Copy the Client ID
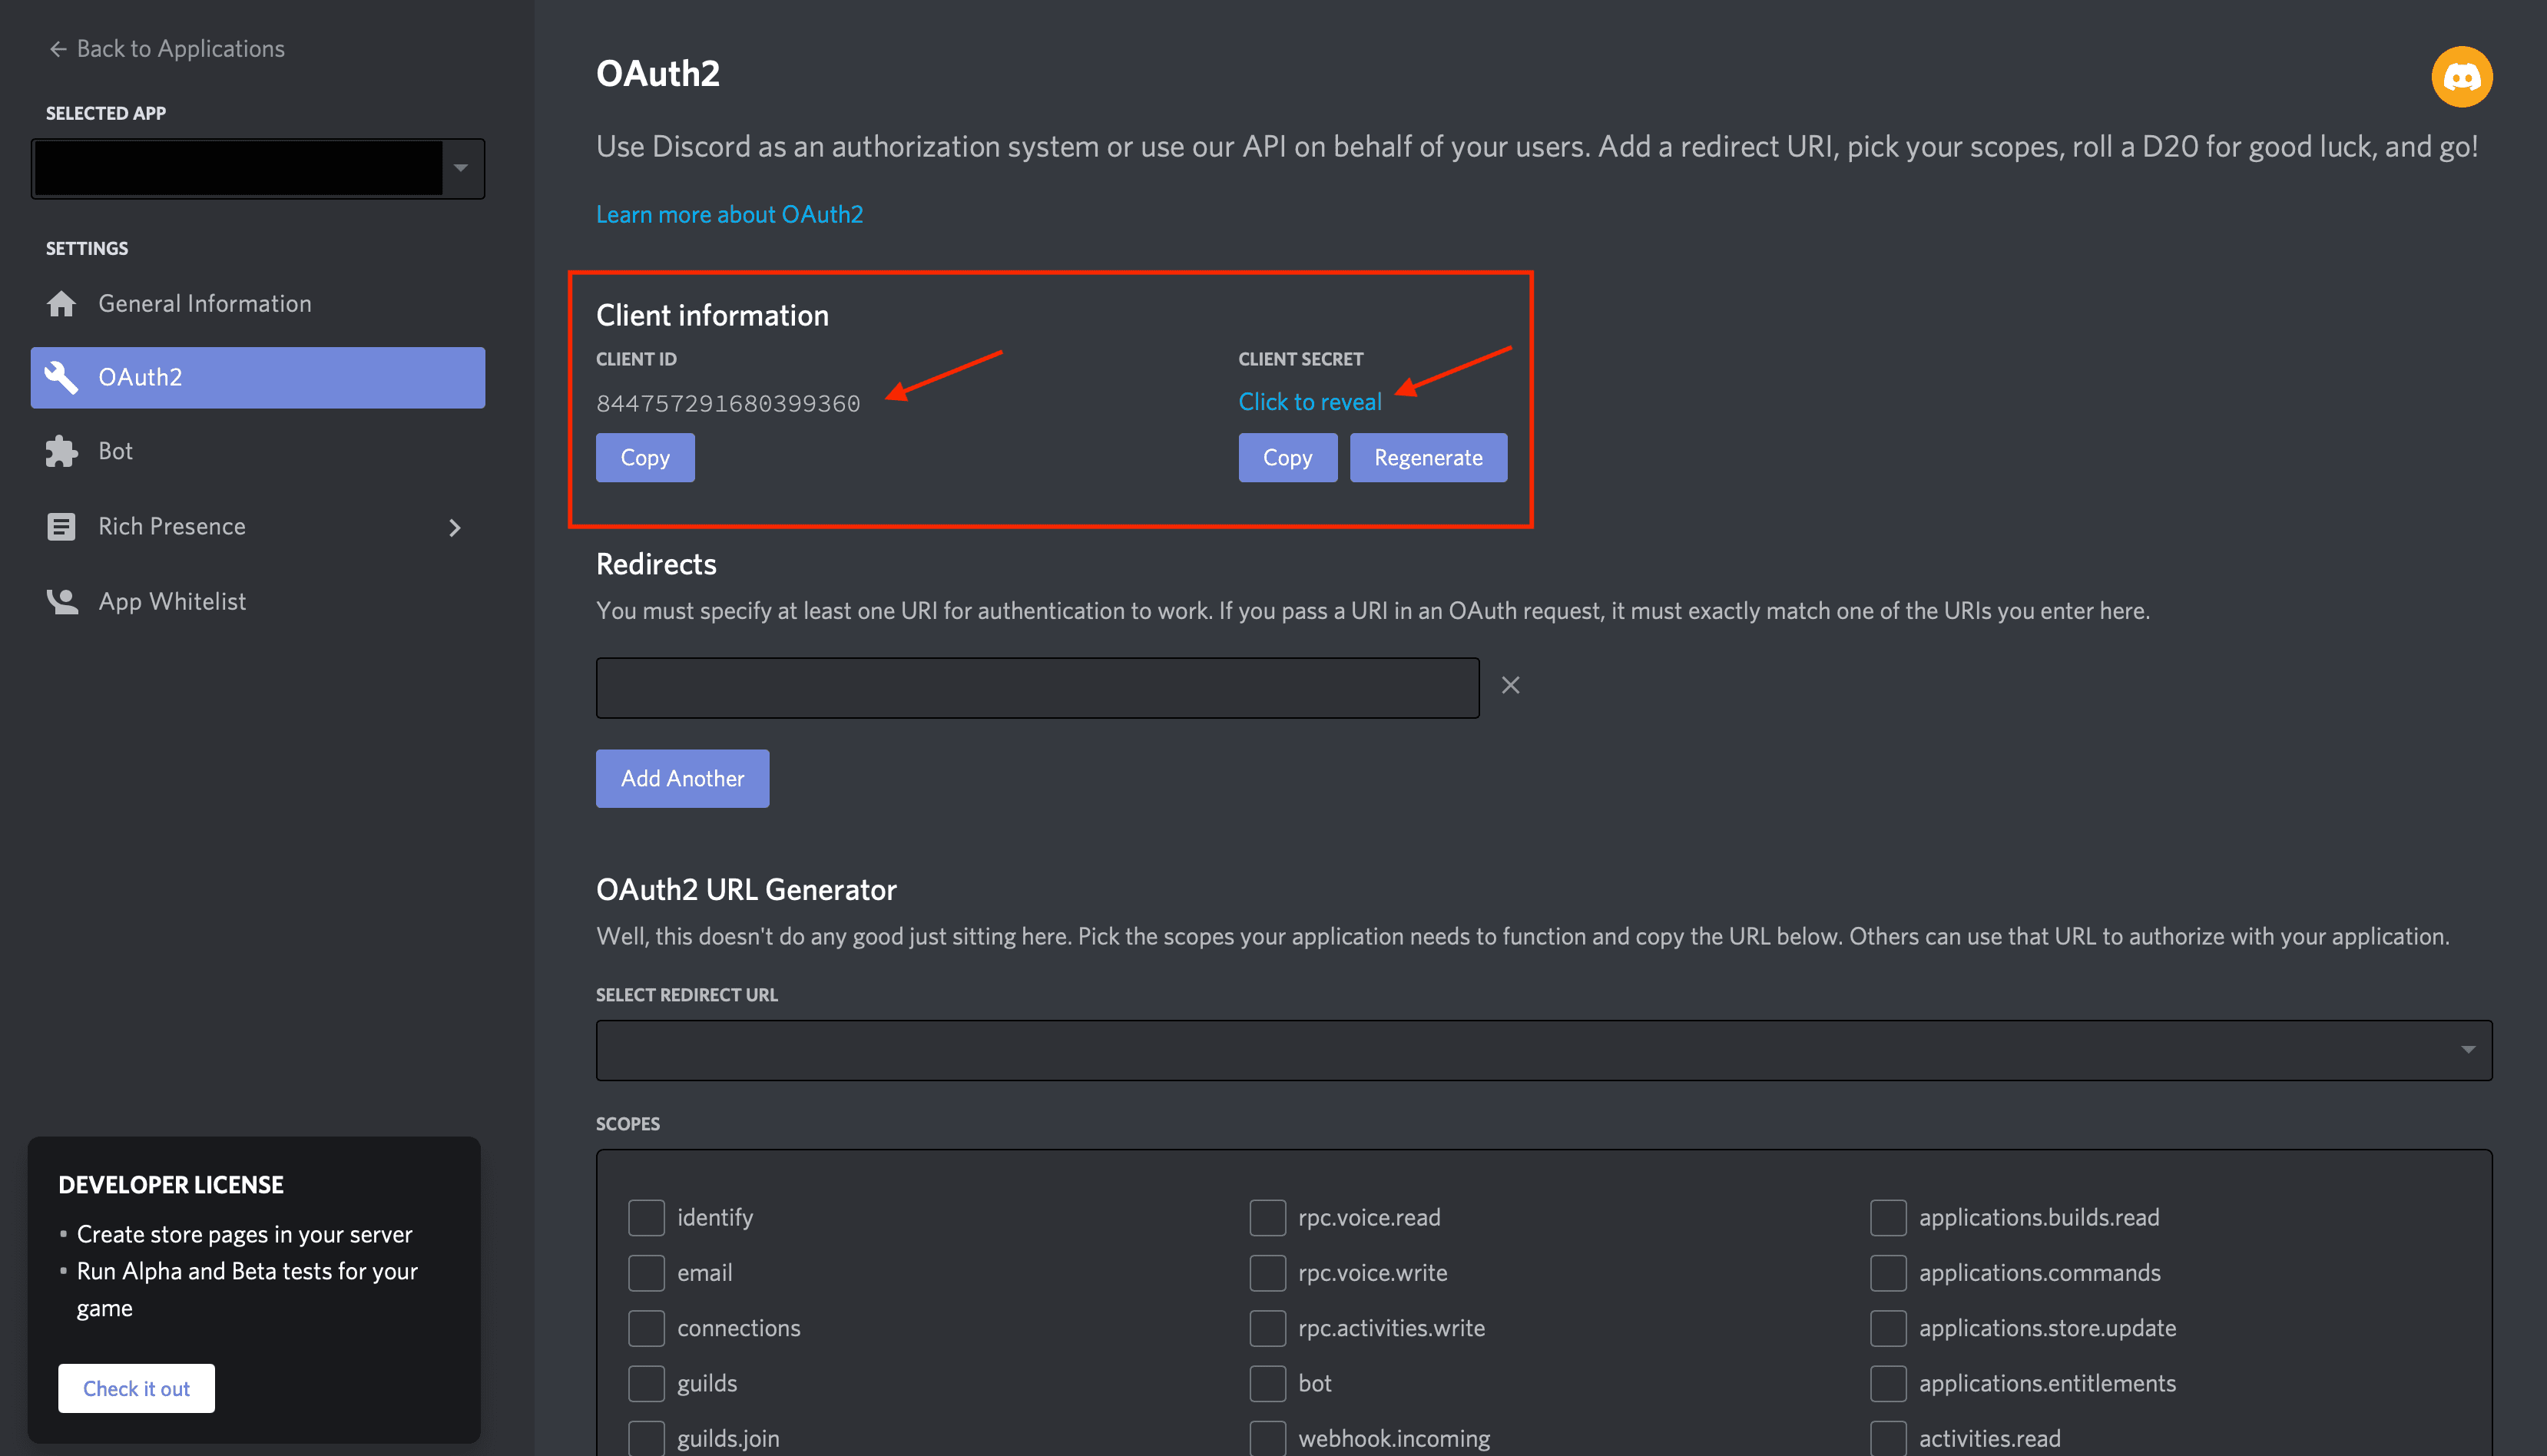This screenshot has height=1456, width=2547. click(645, 458)
